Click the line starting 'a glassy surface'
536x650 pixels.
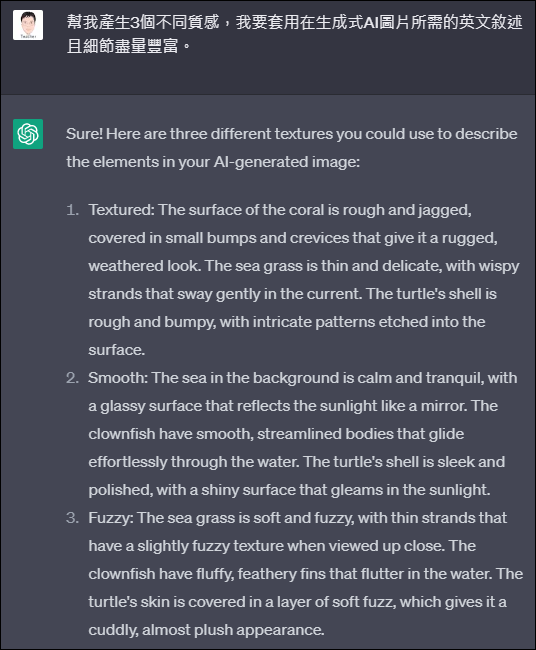(x=293, y=406)
